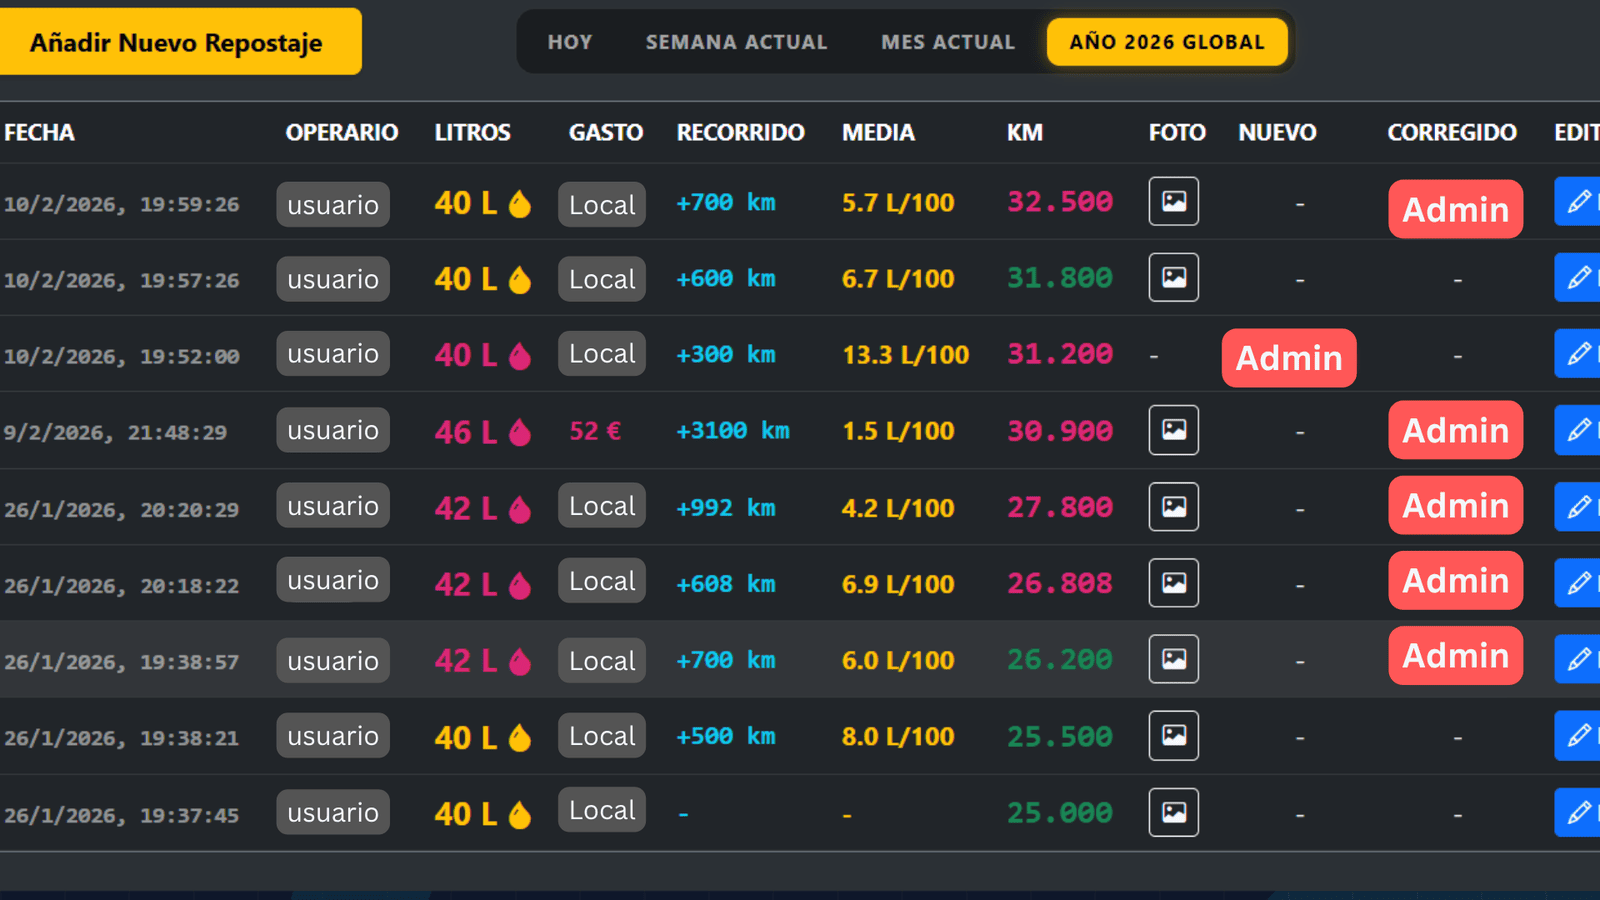Viewport: 1600px width, 900px height.
Task: Click date 26/1/2026, 20:18:22
Action: [121, 586]
